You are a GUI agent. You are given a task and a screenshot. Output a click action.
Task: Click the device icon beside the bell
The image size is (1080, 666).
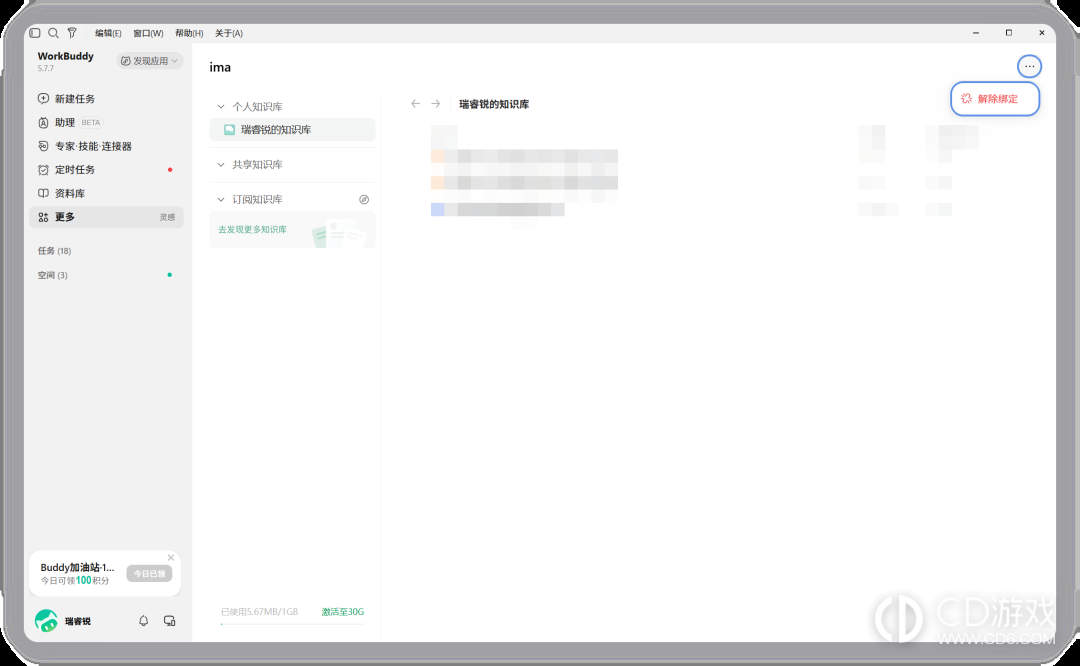click(x=169, y=621)
